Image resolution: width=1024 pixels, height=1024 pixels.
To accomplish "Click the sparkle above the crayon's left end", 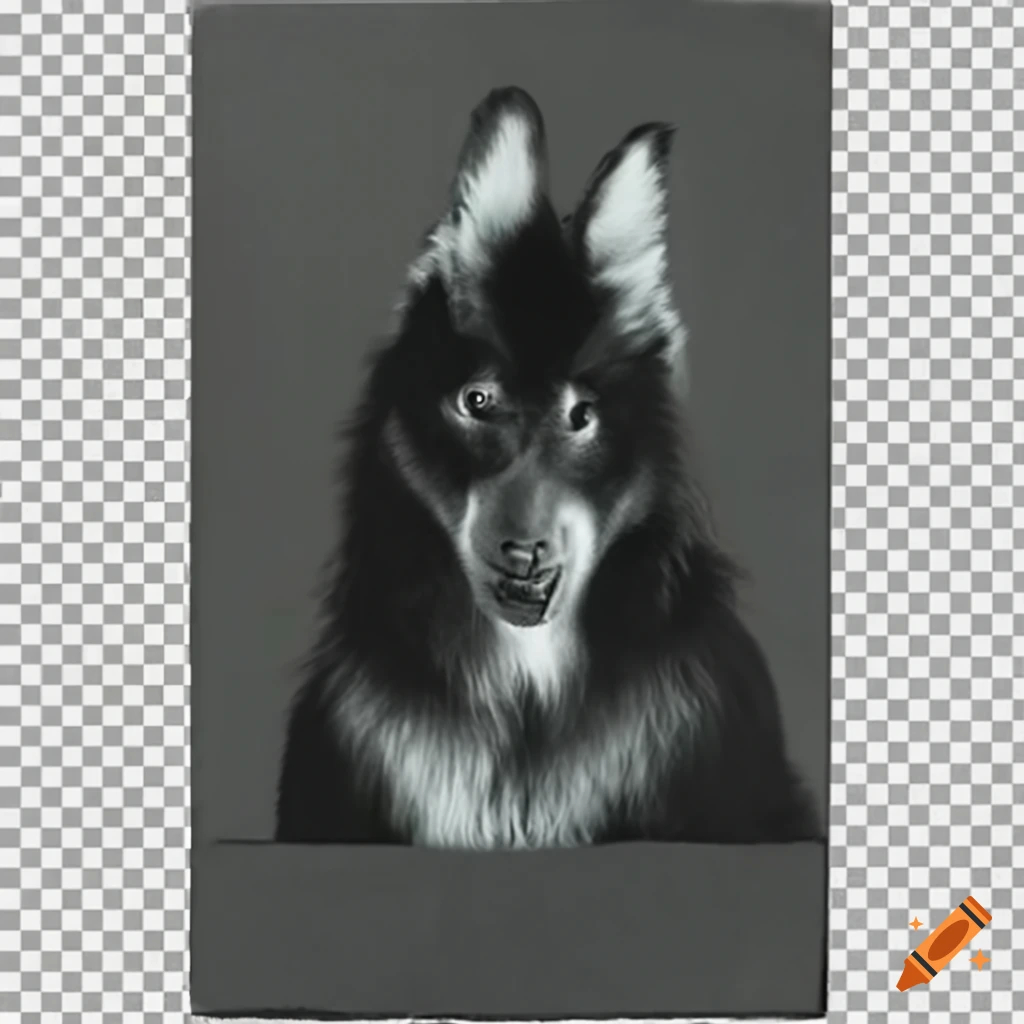I will [x=914, y=924].
